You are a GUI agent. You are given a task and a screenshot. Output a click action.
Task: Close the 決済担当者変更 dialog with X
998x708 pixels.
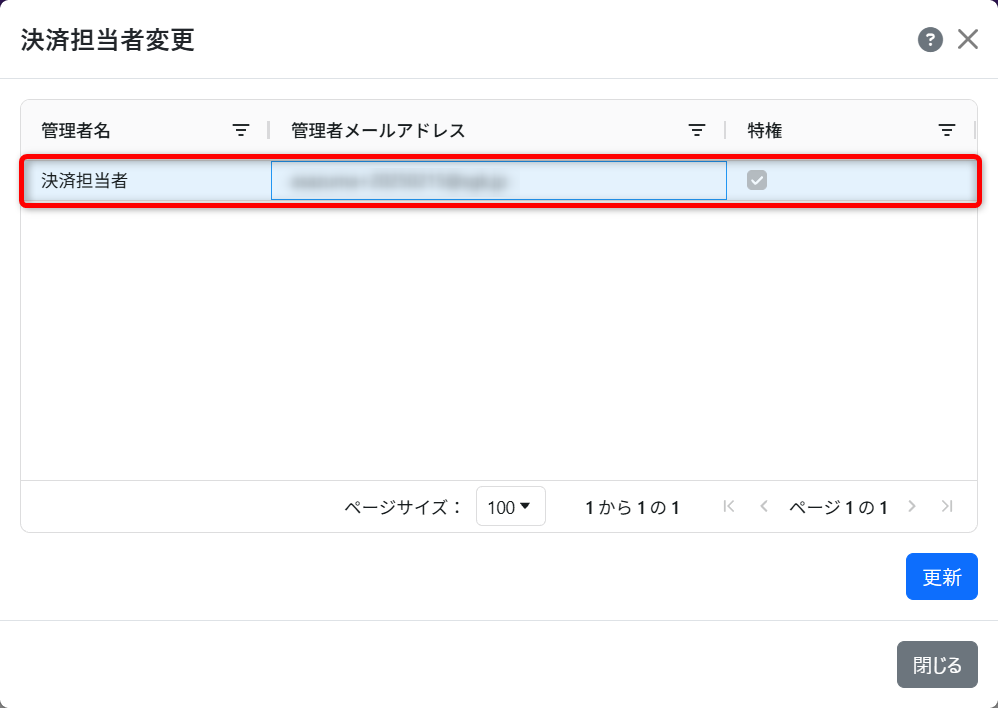point(969,39)
